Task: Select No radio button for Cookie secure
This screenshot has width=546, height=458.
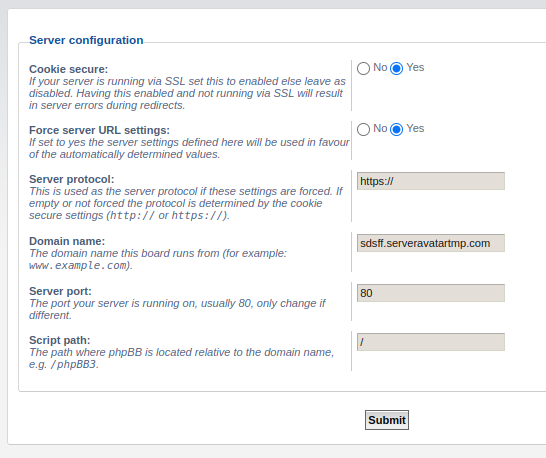Action: 363,68
